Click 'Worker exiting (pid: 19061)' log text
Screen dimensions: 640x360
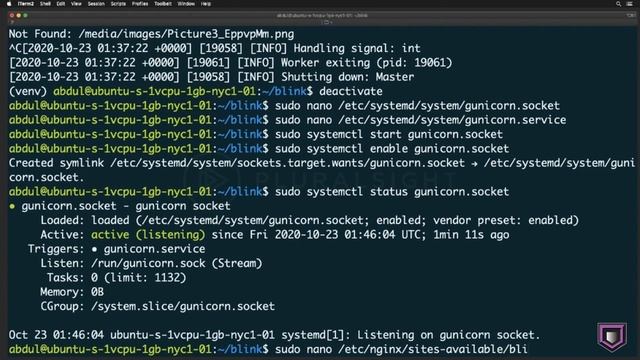point(366,62)
